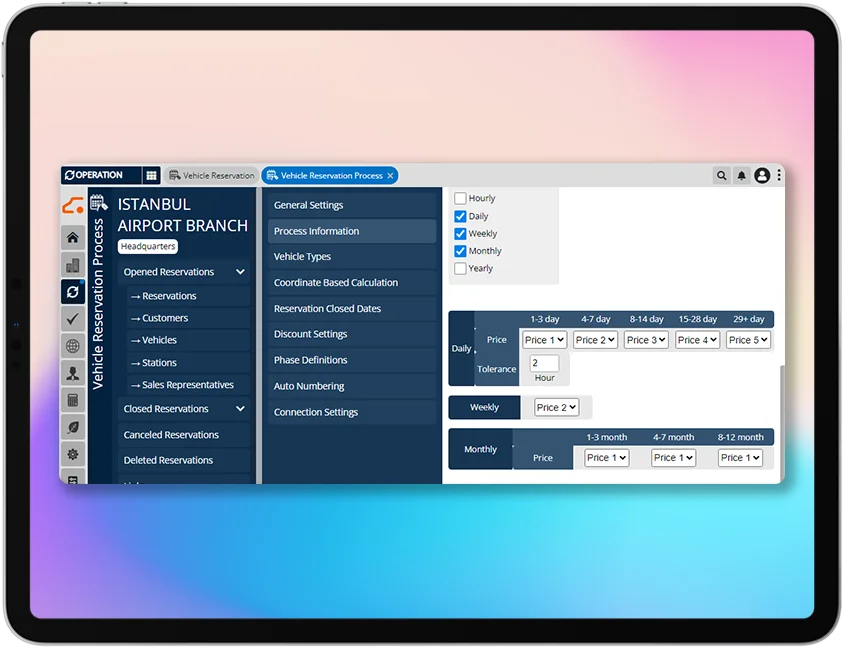Open the 1-3 day price dropdown
Viewport: 843px width, 647px height.
coord(544,340)
